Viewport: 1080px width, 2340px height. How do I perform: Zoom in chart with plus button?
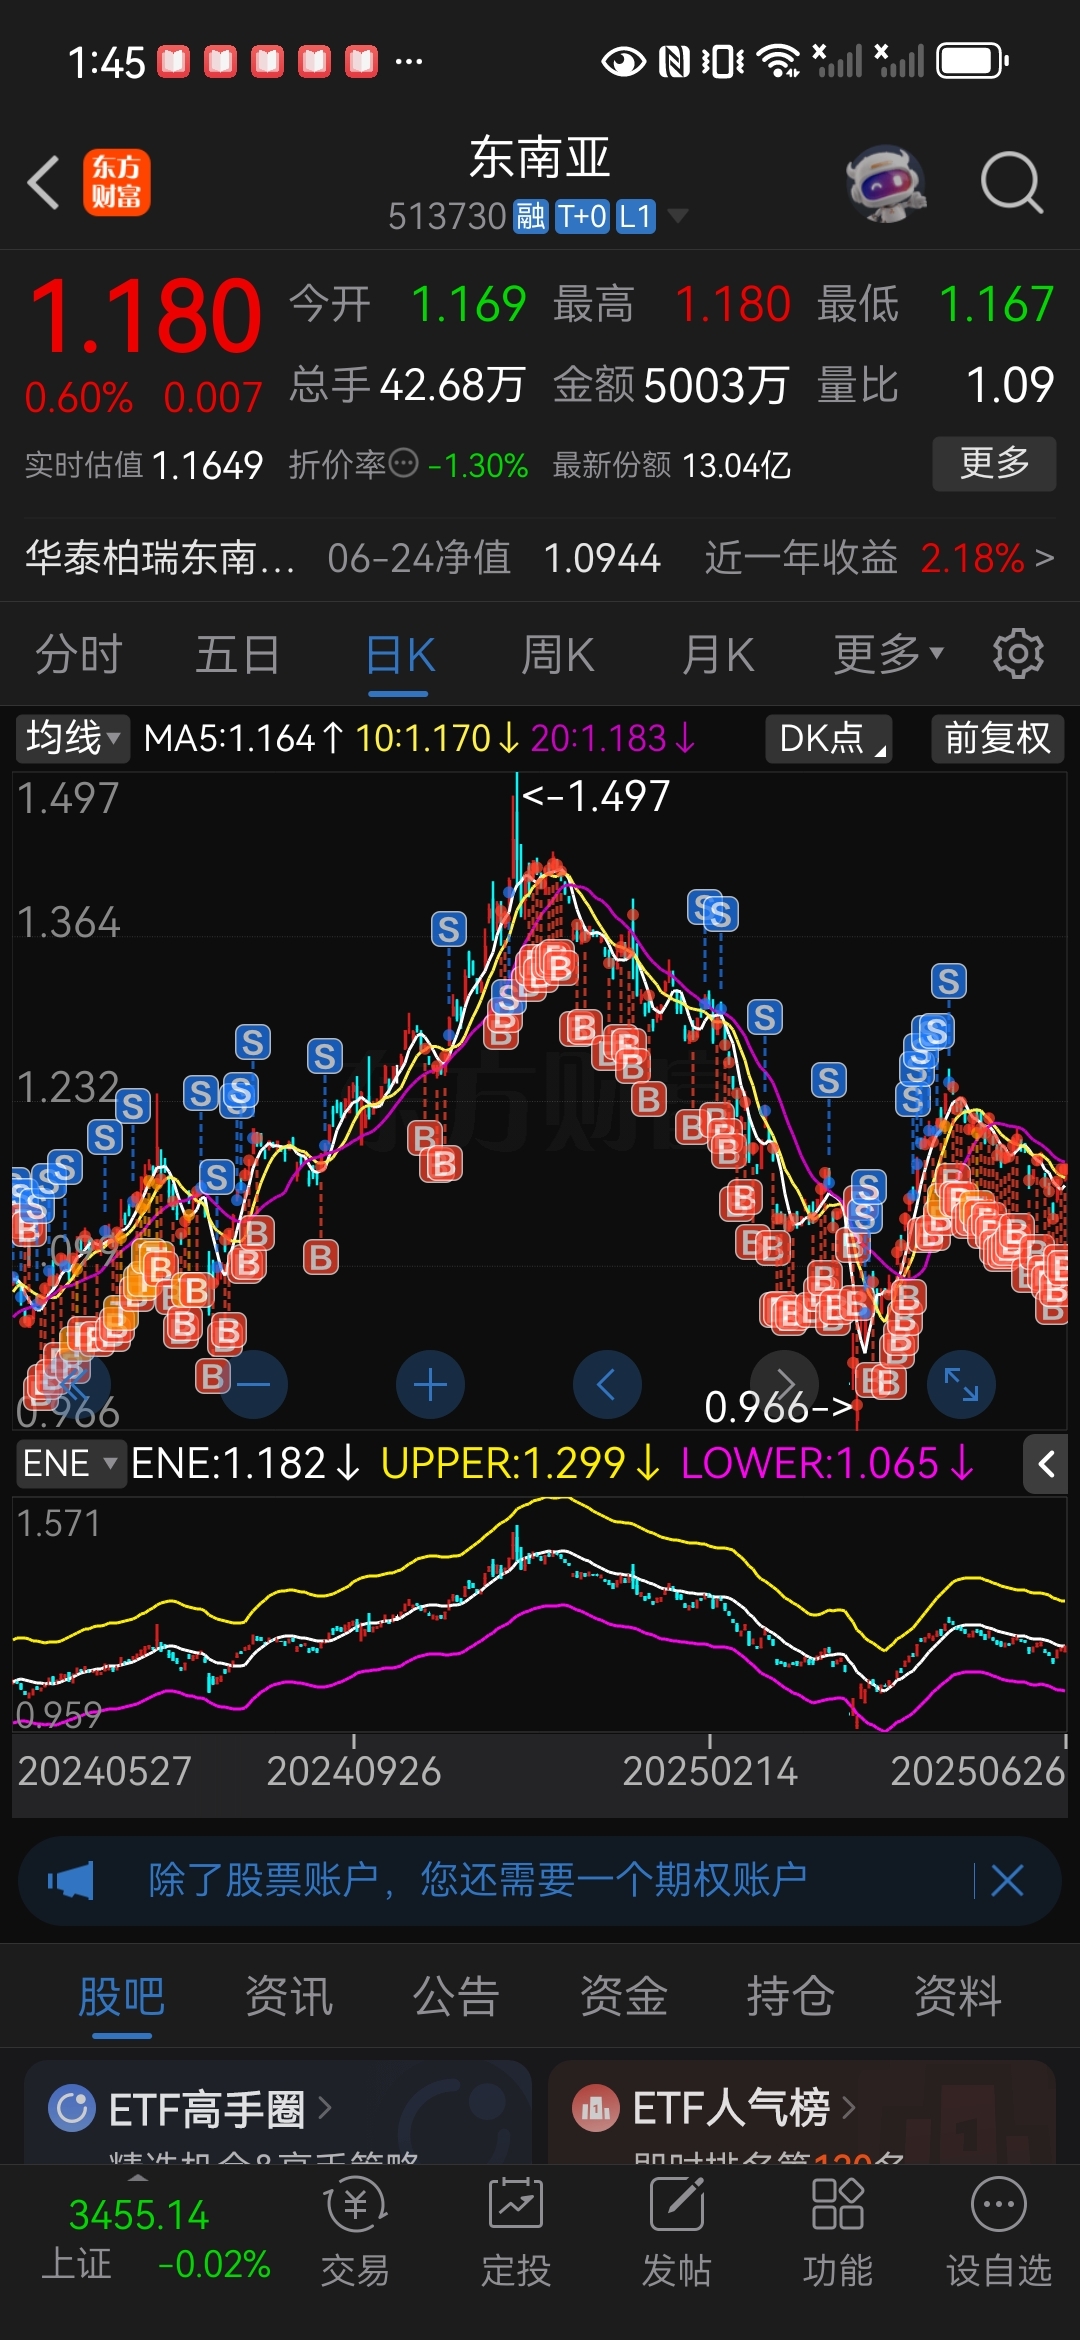pos(430,1384)
